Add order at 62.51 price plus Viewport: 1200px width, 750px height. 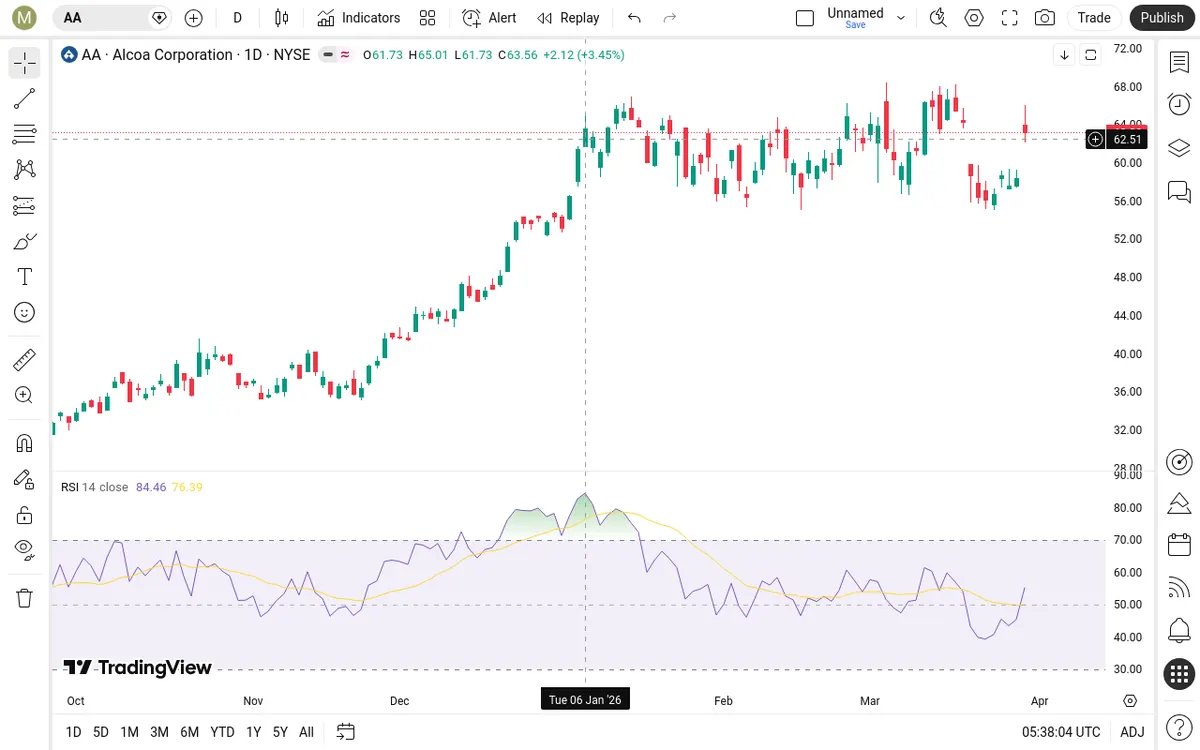pyautogui.click(x=1096, y=140)
